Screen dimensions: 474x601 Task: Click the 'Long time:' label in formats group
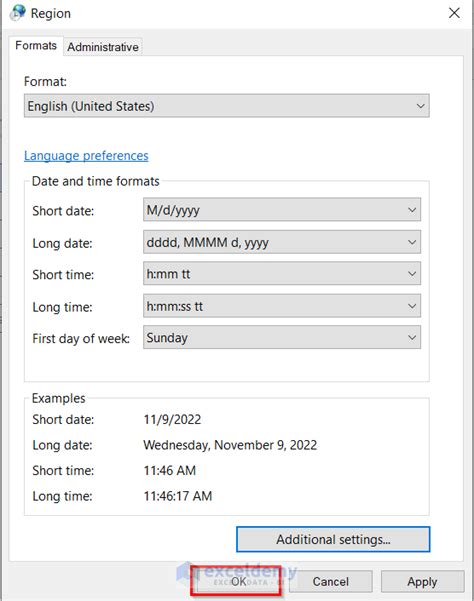(x=62, y=307)
